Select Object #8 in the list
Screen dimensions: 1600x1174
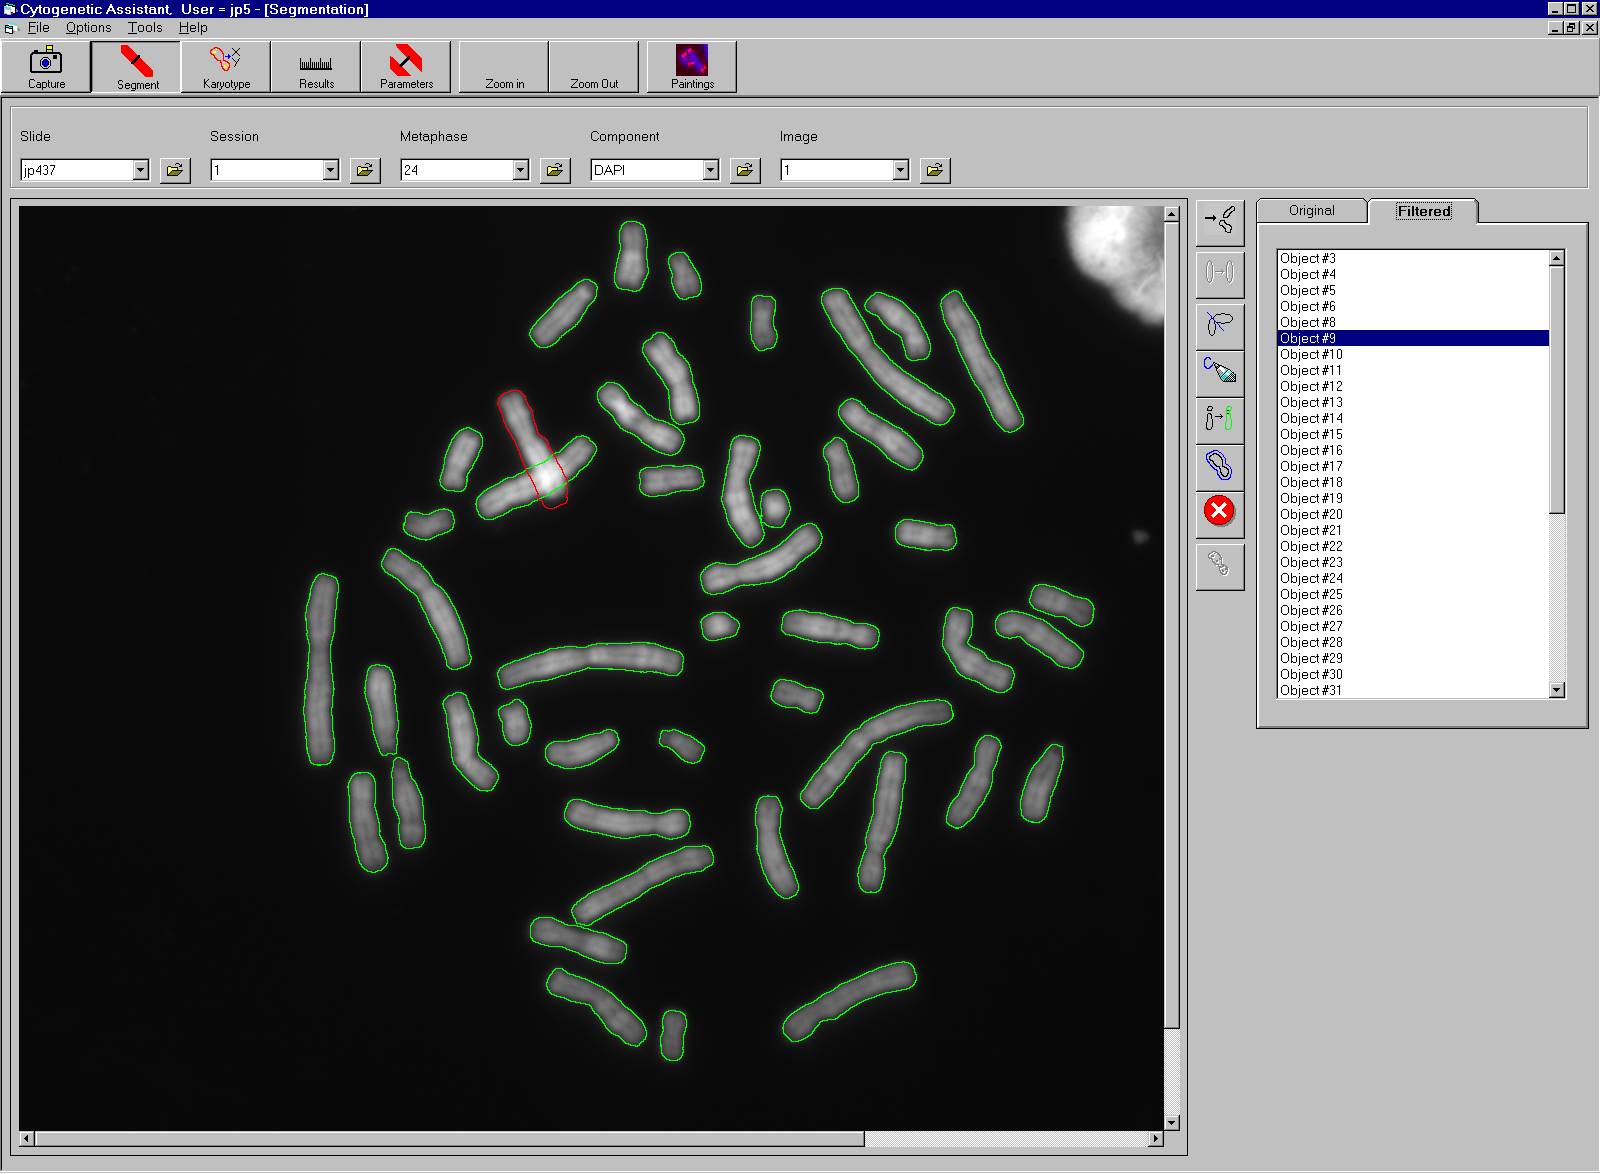(1413, 322)
